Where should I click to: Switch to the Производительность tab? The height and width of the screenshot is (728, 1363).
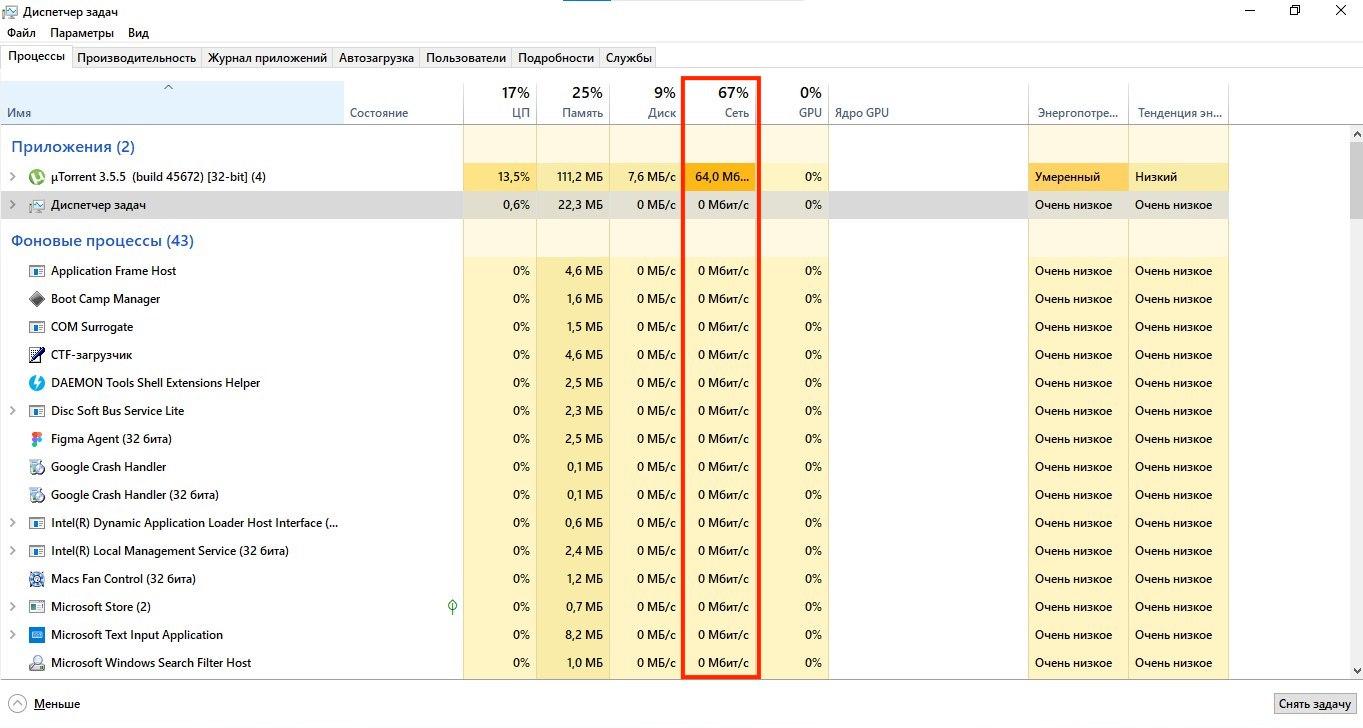point(136,58)
